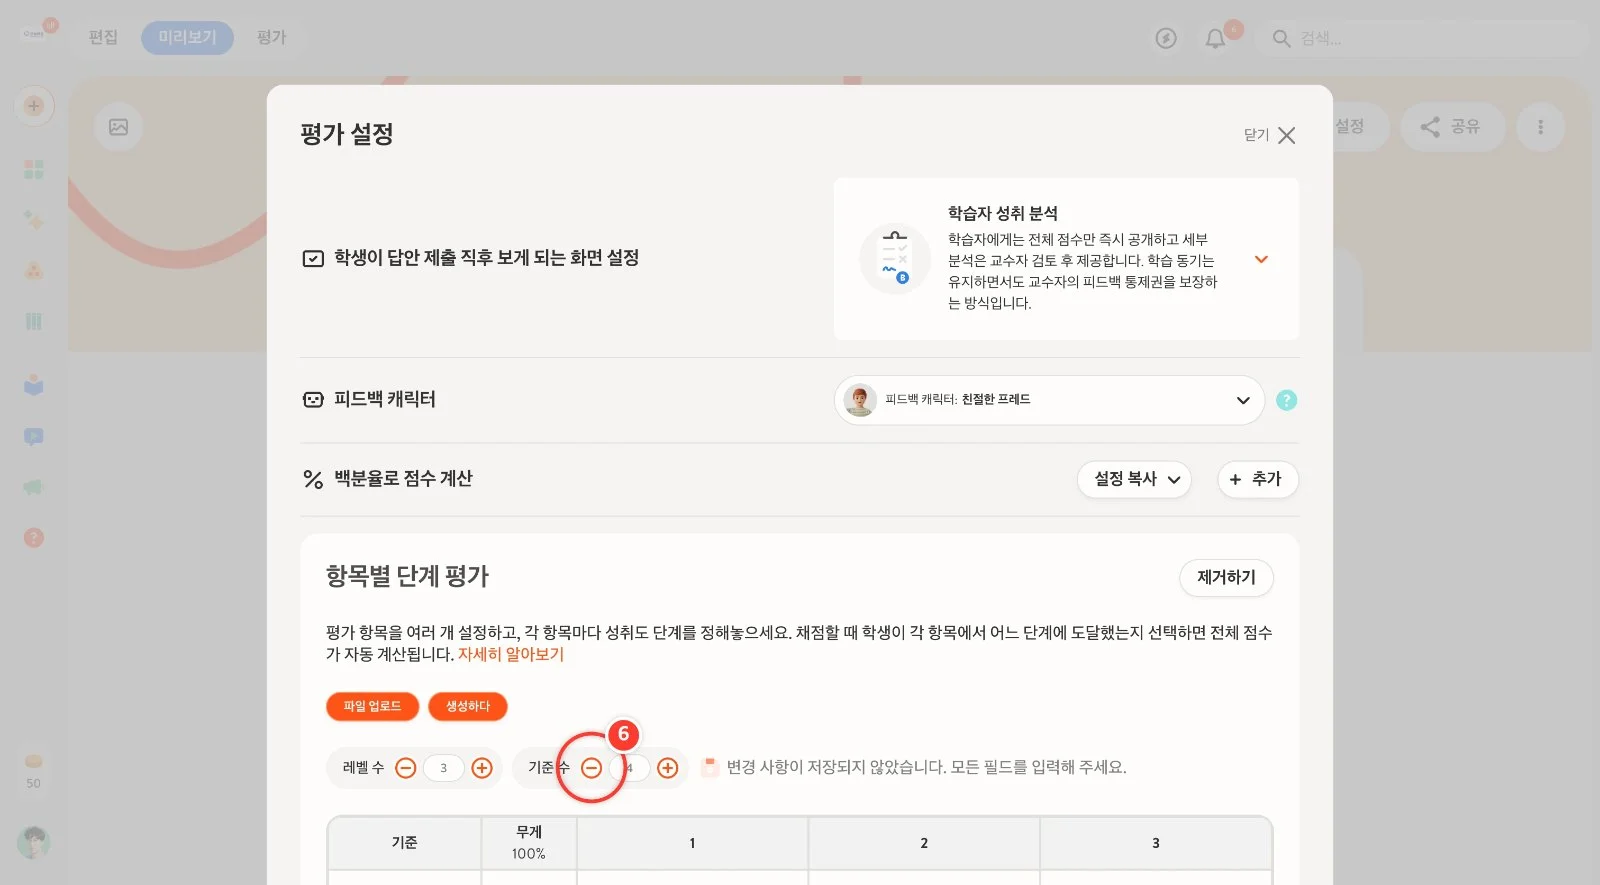The width and height of the screenshot is (1600, 885).
Task: Open the 피드백 캐릭터 dropdown
Action: (x=1049, y=400)
